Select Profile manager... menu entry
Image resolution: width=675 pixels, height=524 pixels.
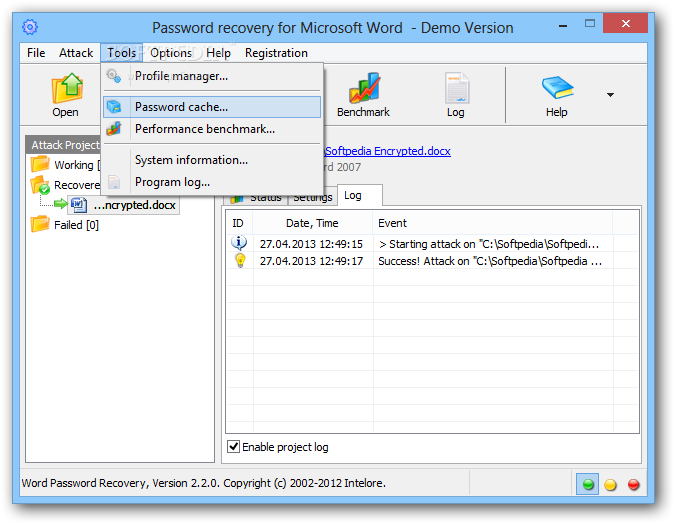tap(212, 76)
